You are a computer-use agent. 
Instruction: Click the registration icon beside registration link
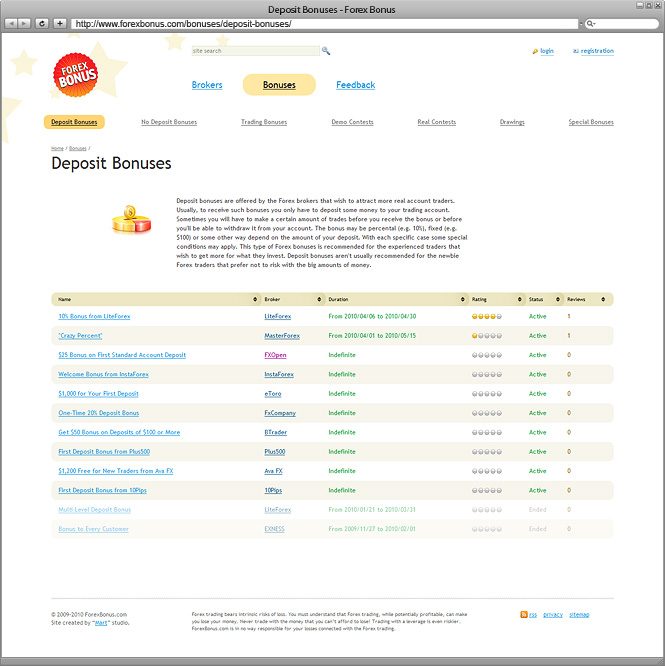point(575,51)
